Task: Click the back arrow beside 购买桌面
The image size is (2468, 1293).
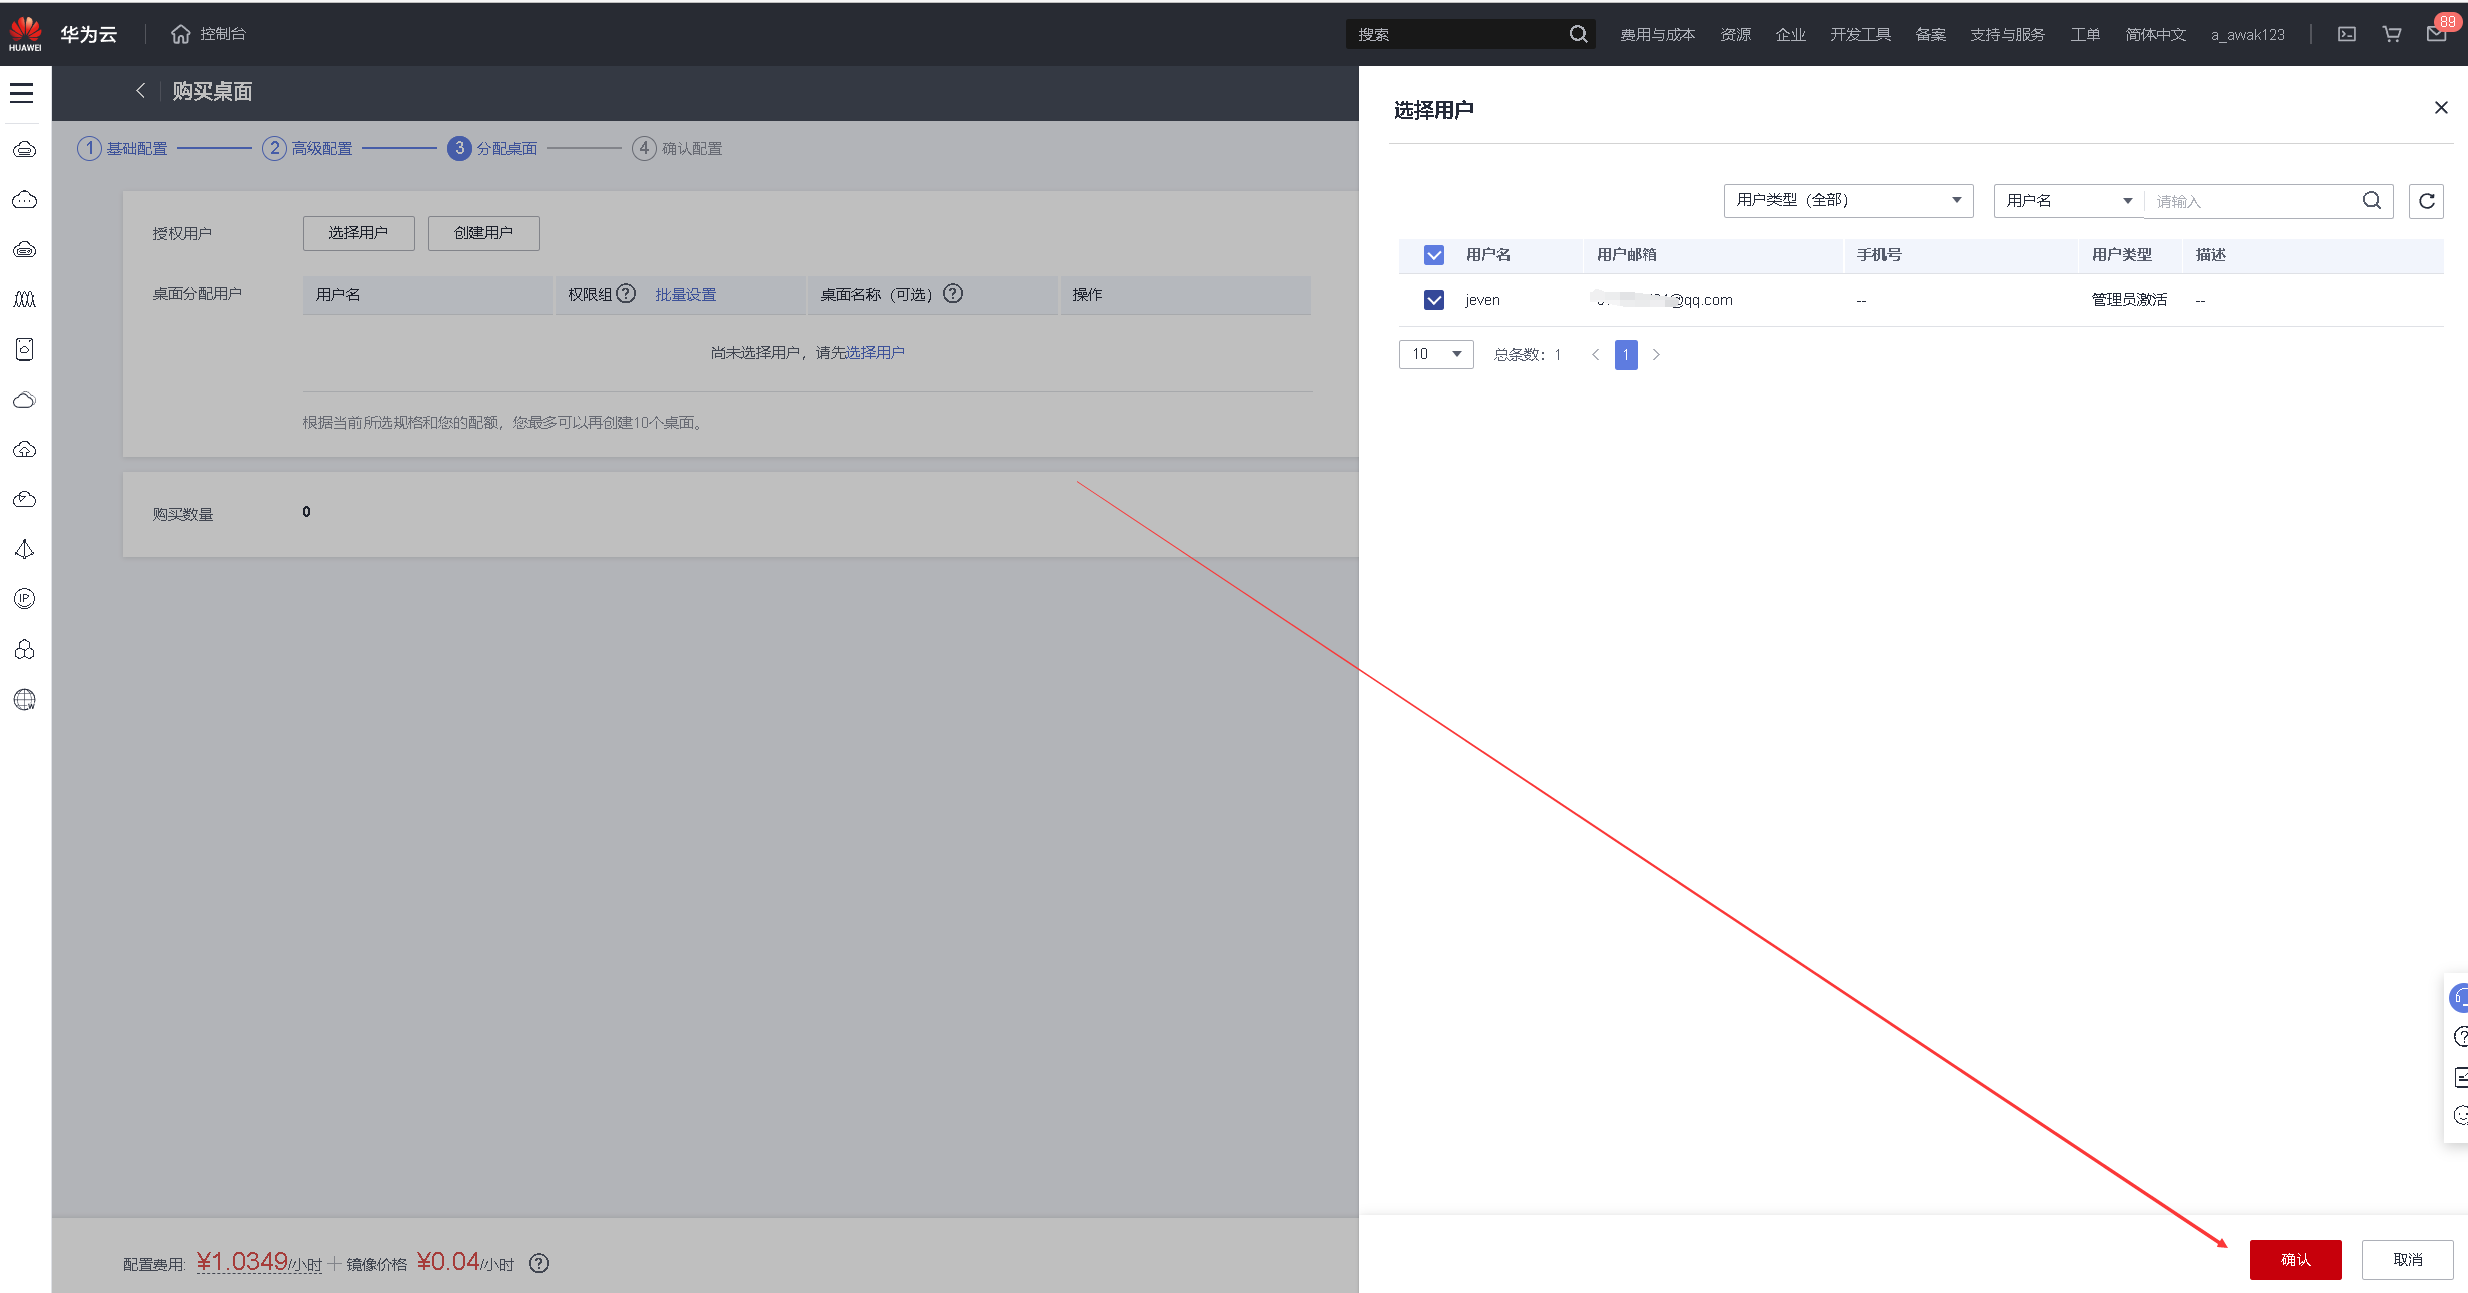Action: 141,91
